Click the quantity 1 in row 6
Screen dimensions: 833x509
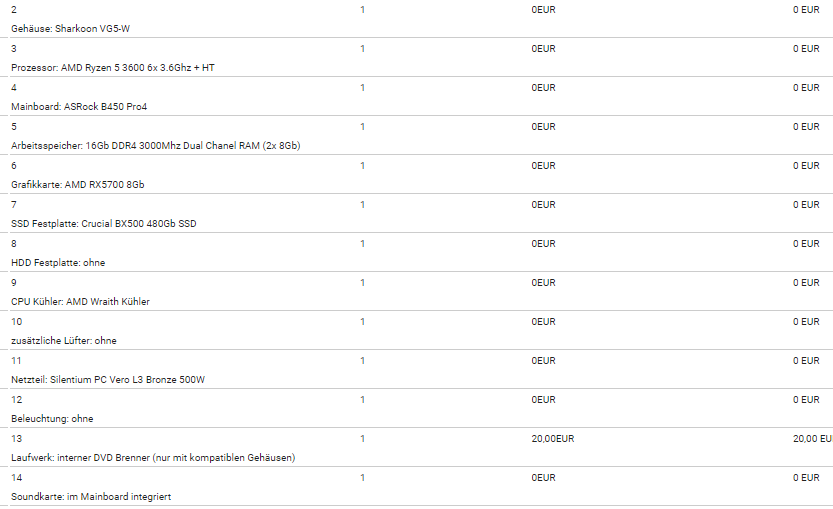coord(362,166)
